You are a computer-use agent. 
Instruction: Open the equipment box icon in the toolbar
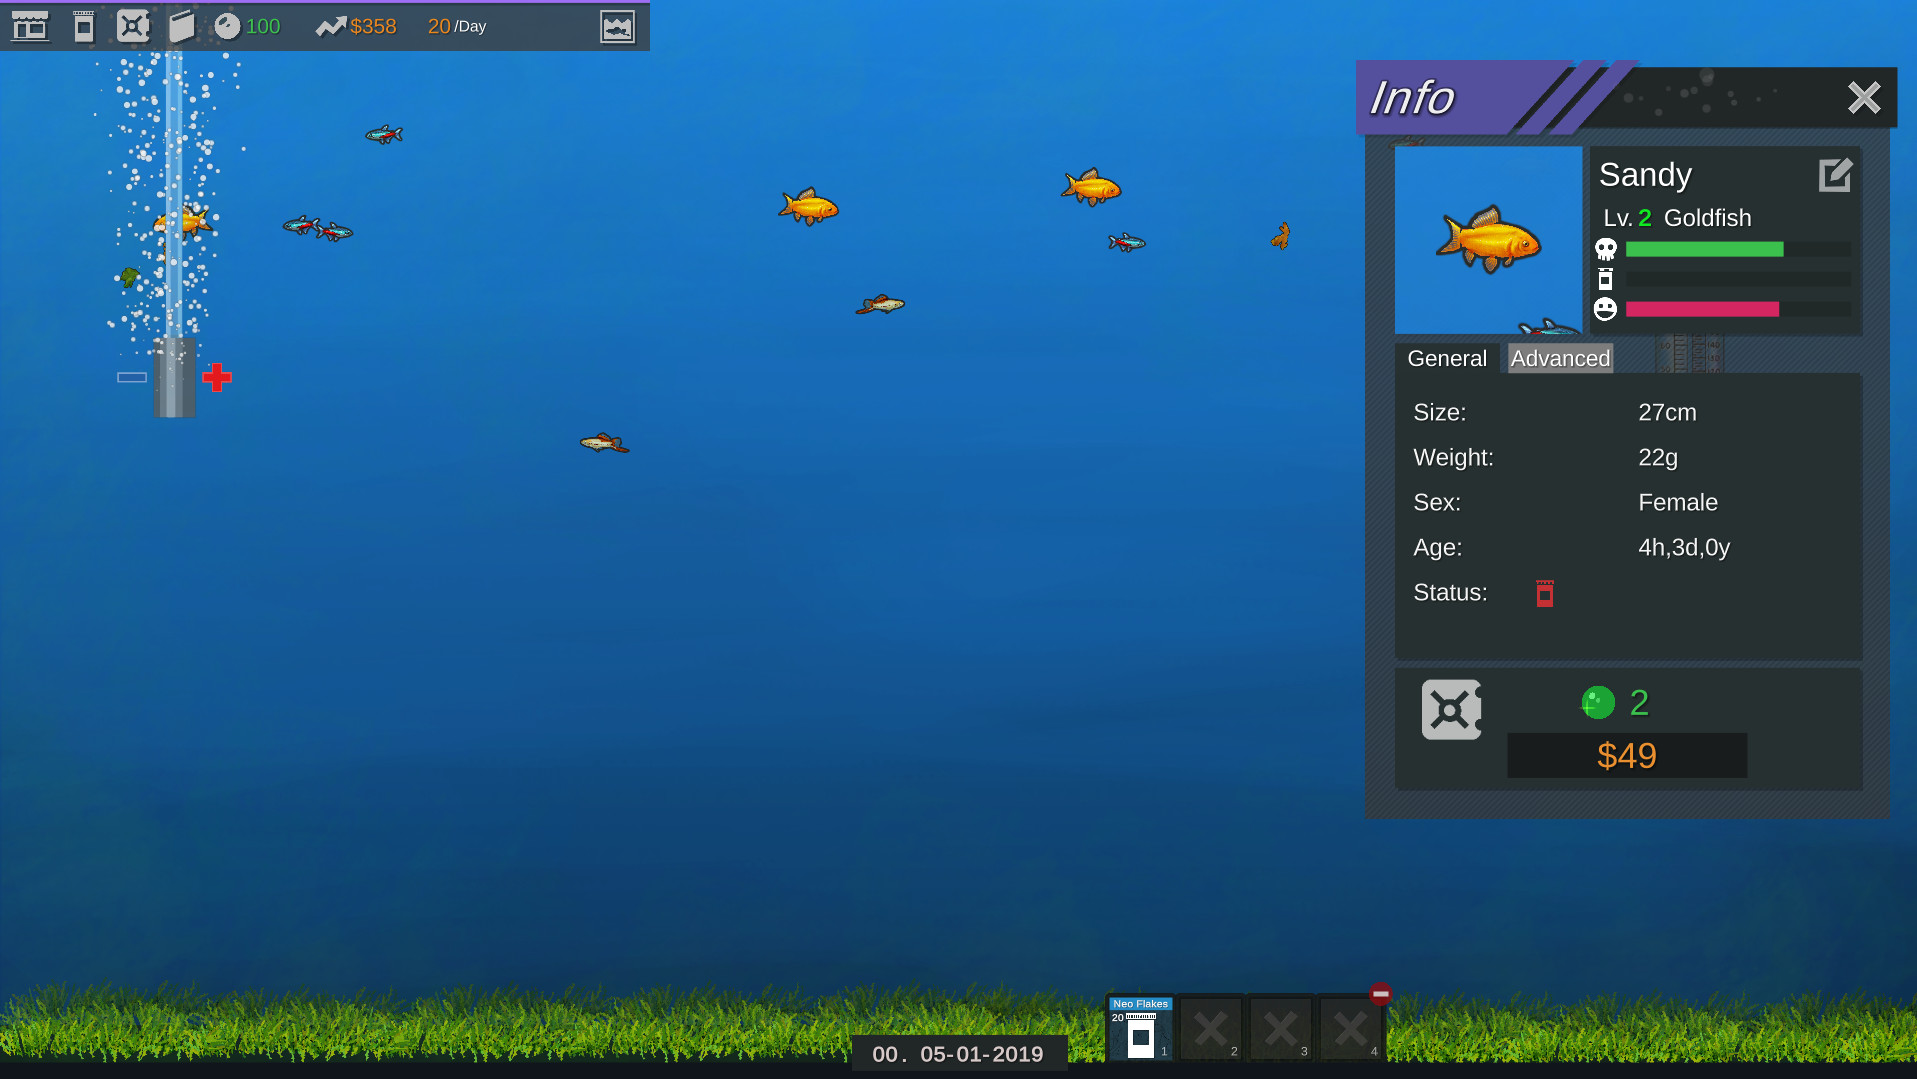click(133, 26)
